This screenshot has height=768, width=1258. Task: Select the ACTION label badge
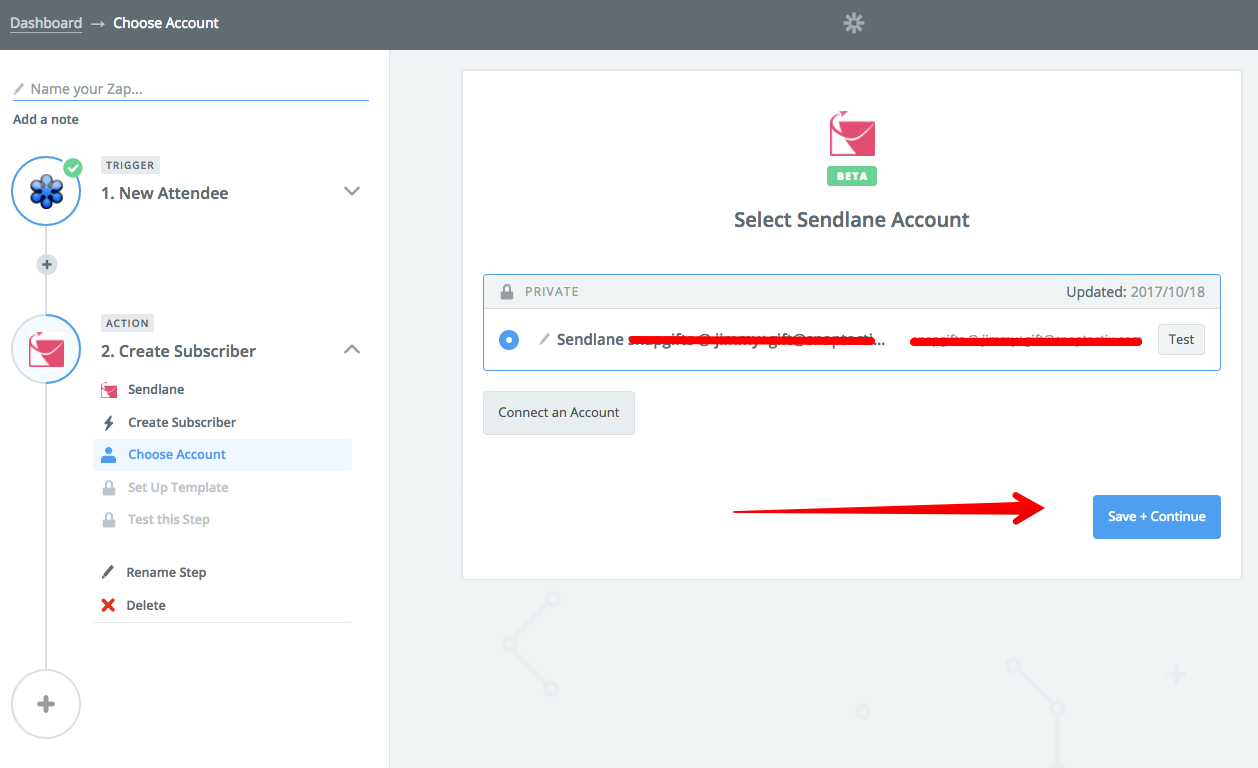point(127,323)
